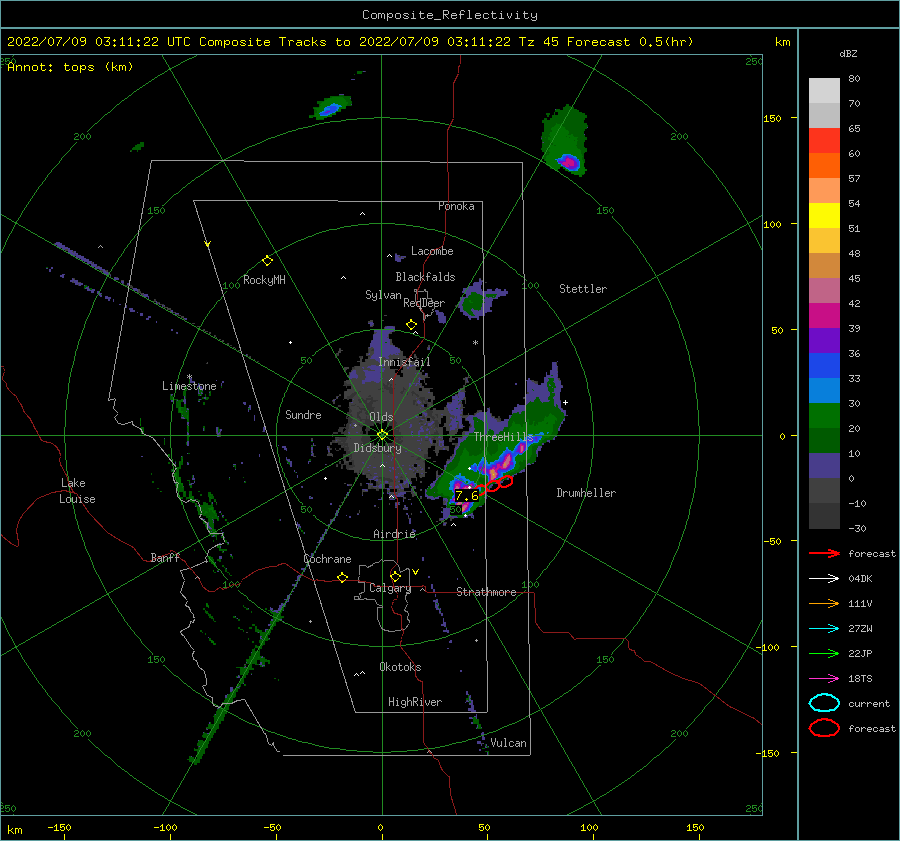Click the radar center diamond near Olds

pyautogui.click(x=382, y=435)
